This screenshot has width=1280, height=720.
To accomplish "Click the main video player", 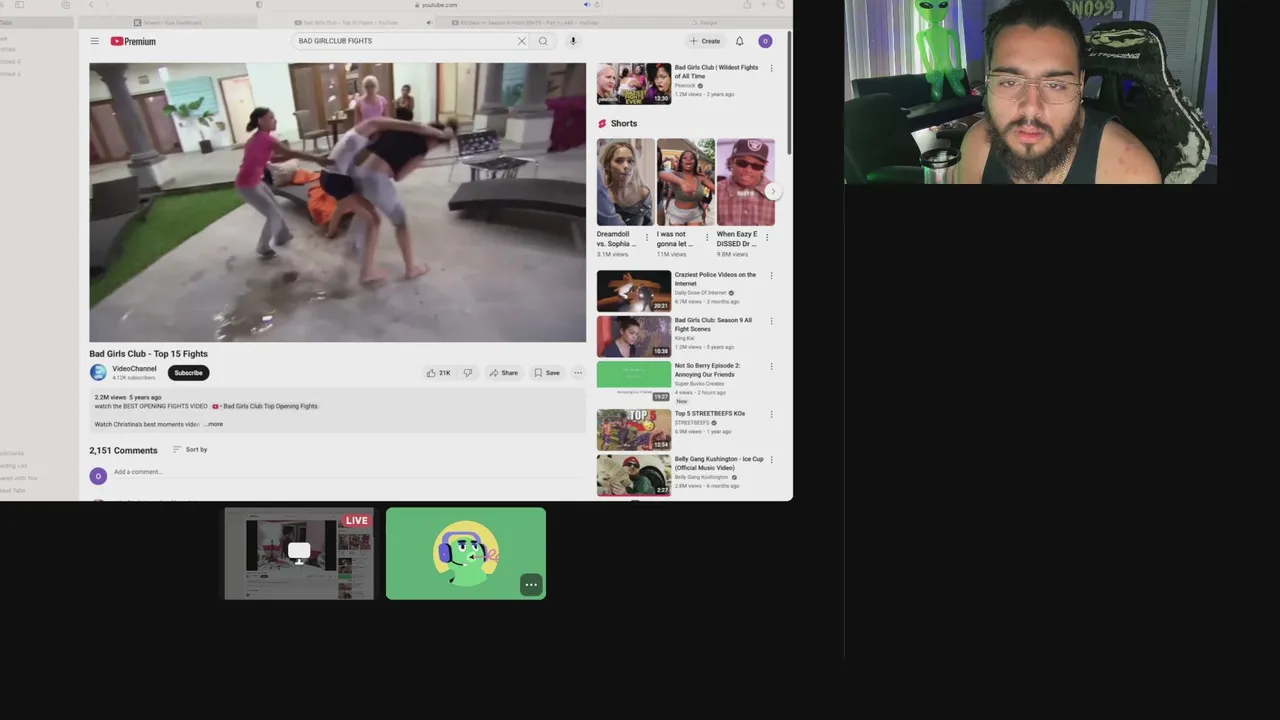I will [337, 203].
